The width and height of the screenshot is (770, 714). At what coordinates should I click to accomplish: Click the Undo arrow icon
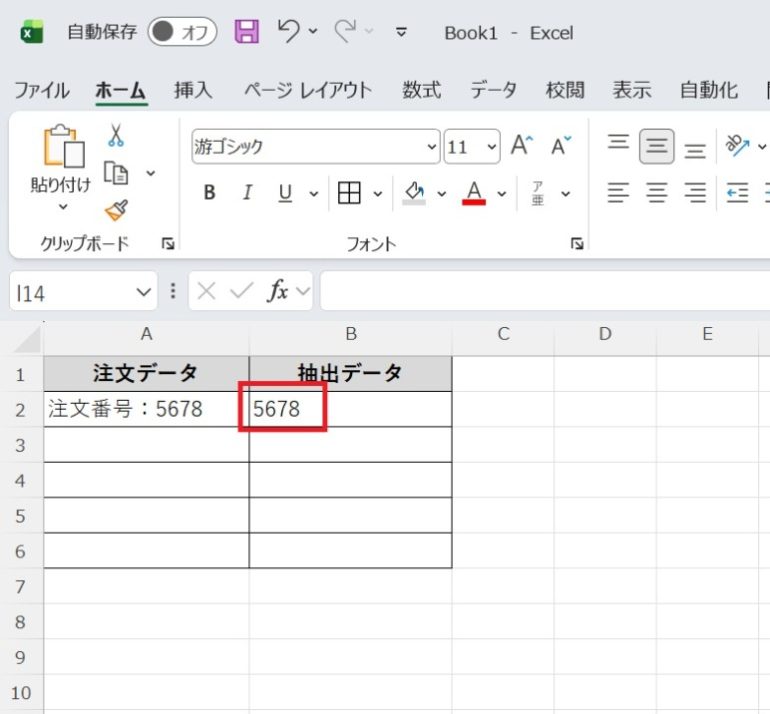[288, 30]
